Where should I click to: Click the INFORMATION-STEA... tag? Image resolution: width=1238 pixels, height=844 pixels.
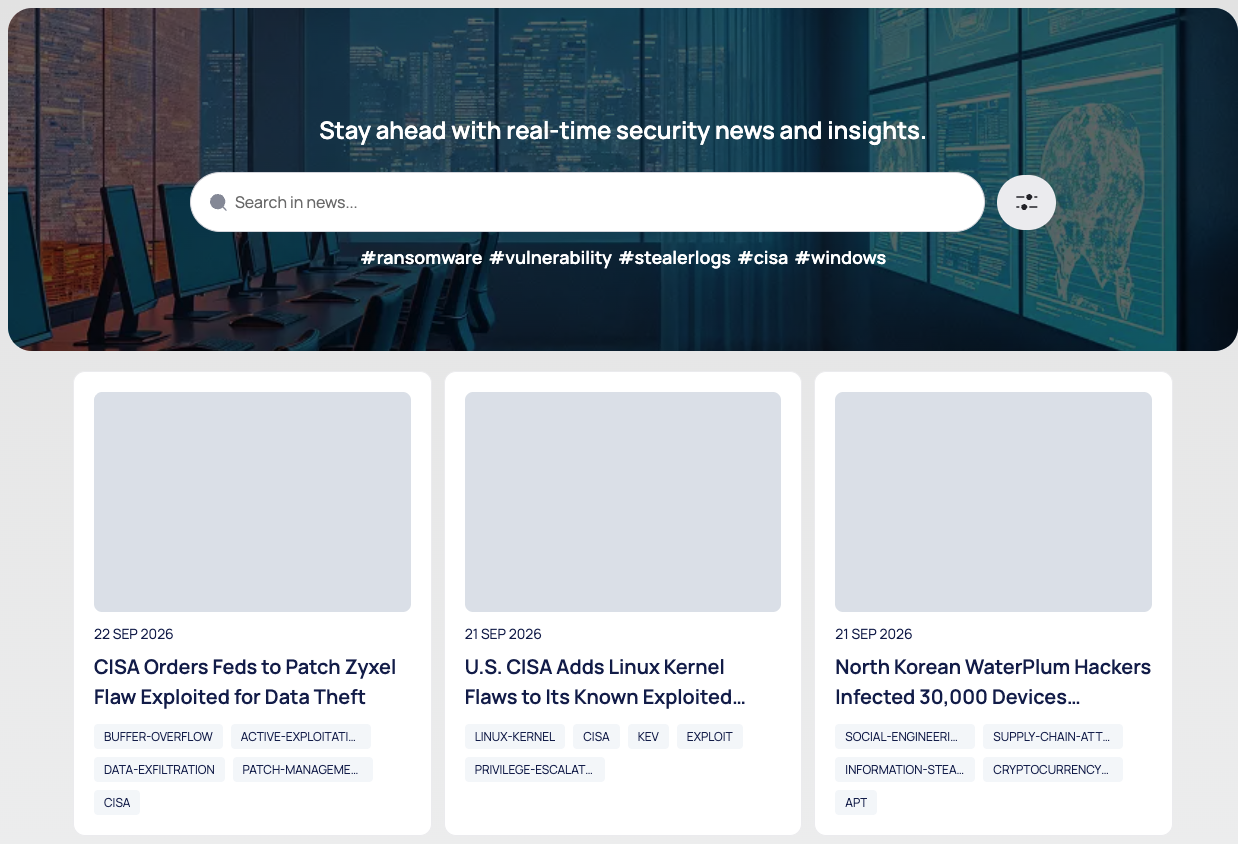point(905,770)
